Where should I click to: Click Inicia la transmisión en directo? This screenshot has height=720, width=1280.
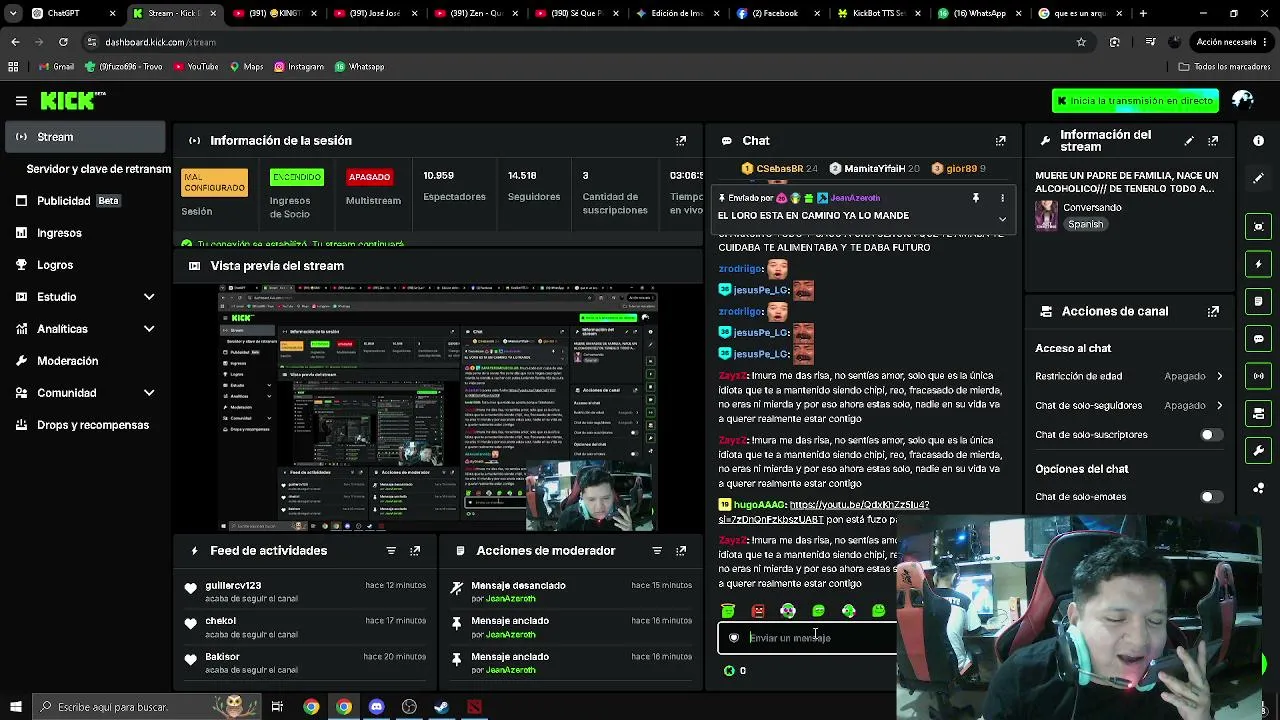pyautogui.click(x=1135, y=101)
